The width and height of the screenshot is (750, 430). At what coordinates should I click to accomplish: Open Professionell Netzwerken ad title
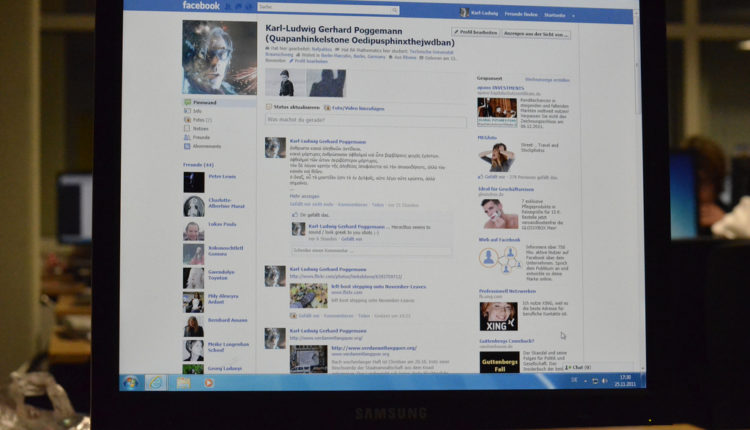click(507, 291)
